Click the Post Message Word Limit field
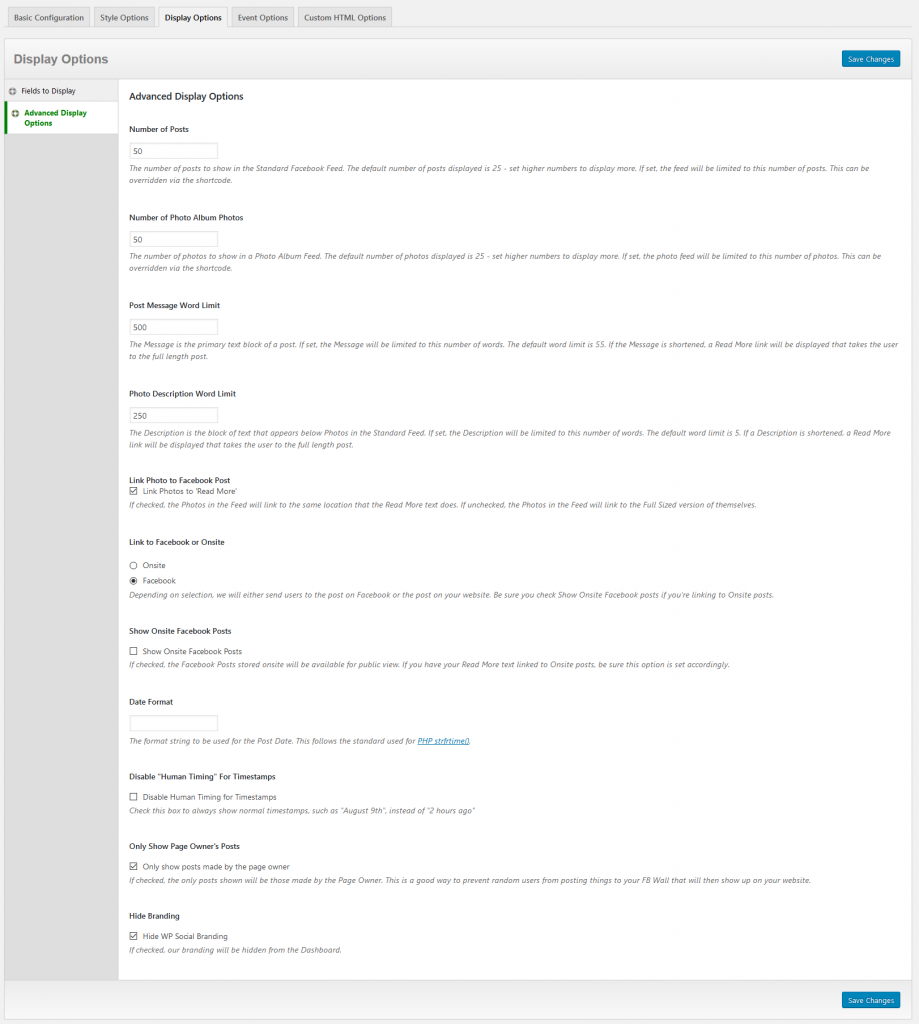The height and width of the screenshot is (1024, 919). click(174, 327)
